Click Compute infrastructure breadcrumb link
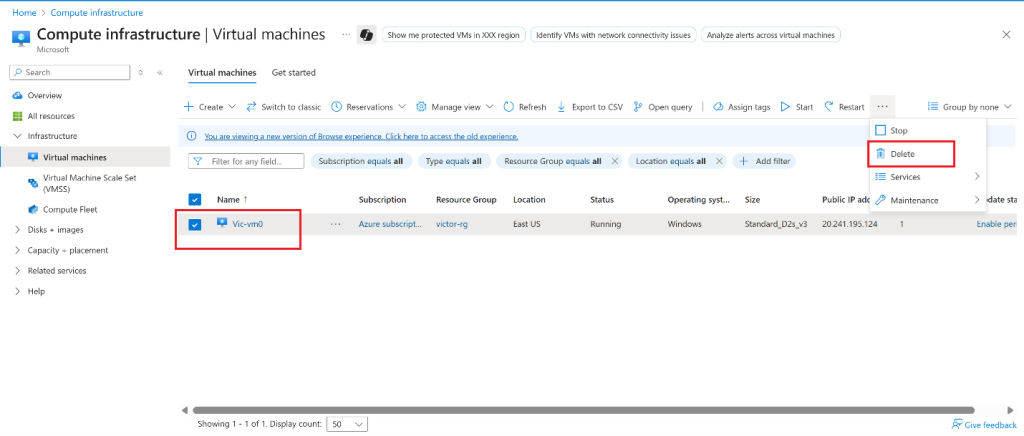The height and width of the screenshot is (436, 1024). (x=97, y=12)
